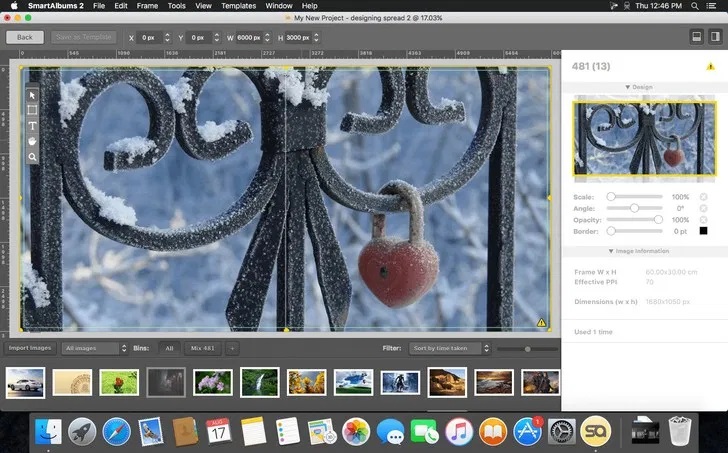Open the Sort by time taken dropdown
This screenshot has width=728, height=453.
click(450, 348)
